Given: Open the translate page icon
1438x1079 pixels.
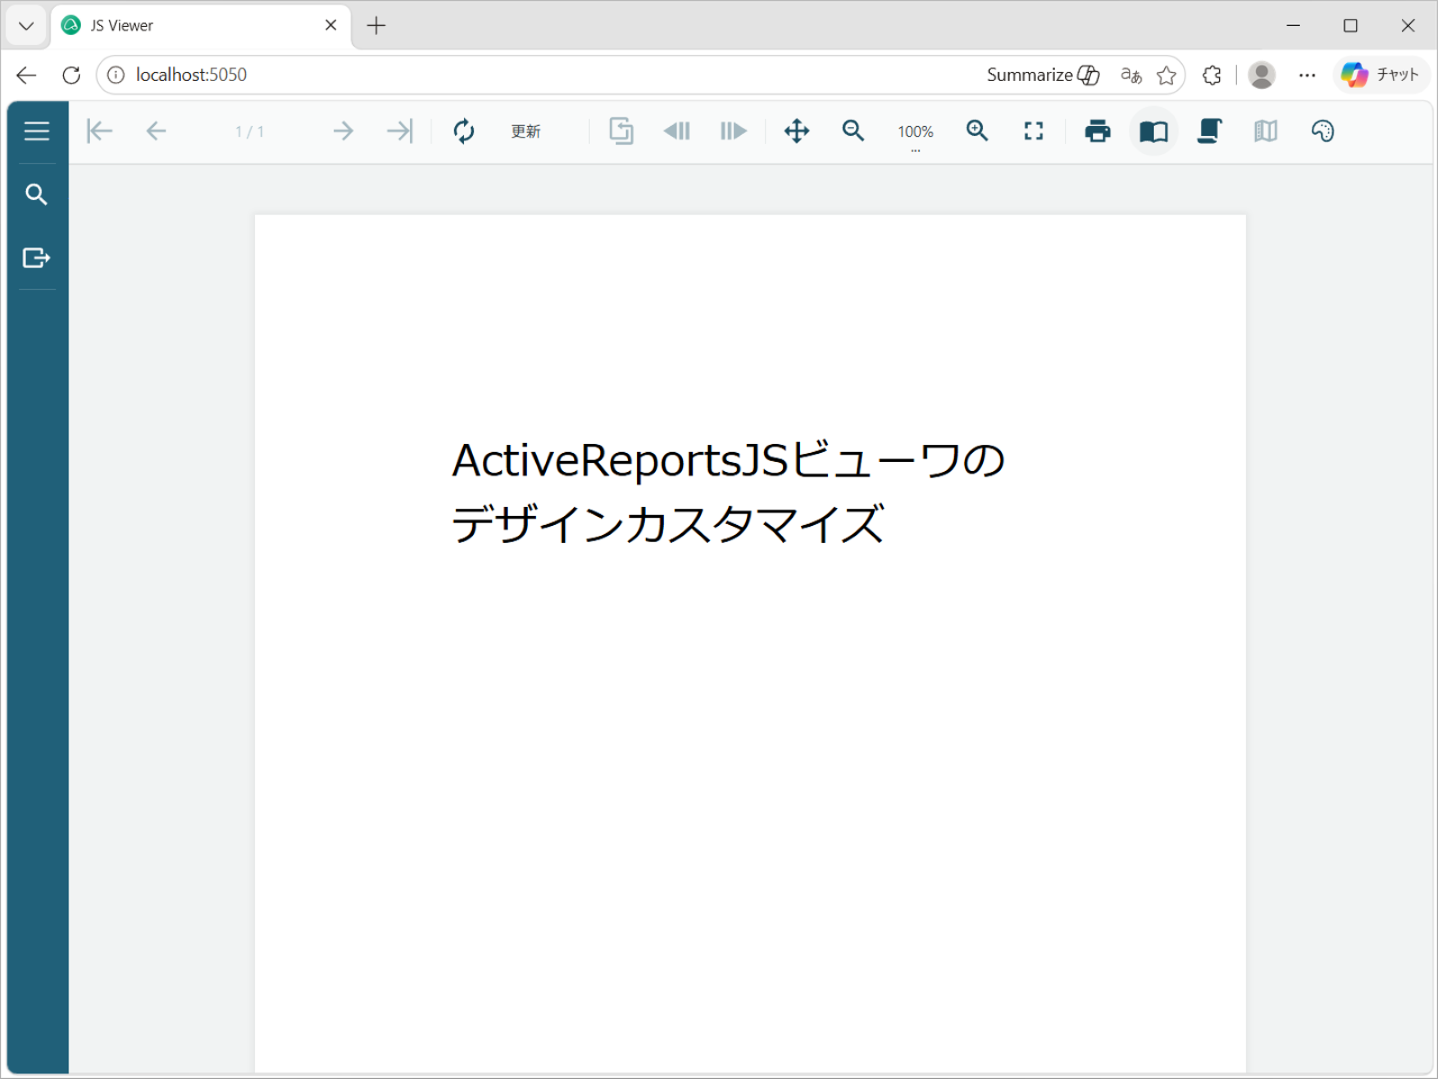Looking at the screenshot, I should point(1131,75).
